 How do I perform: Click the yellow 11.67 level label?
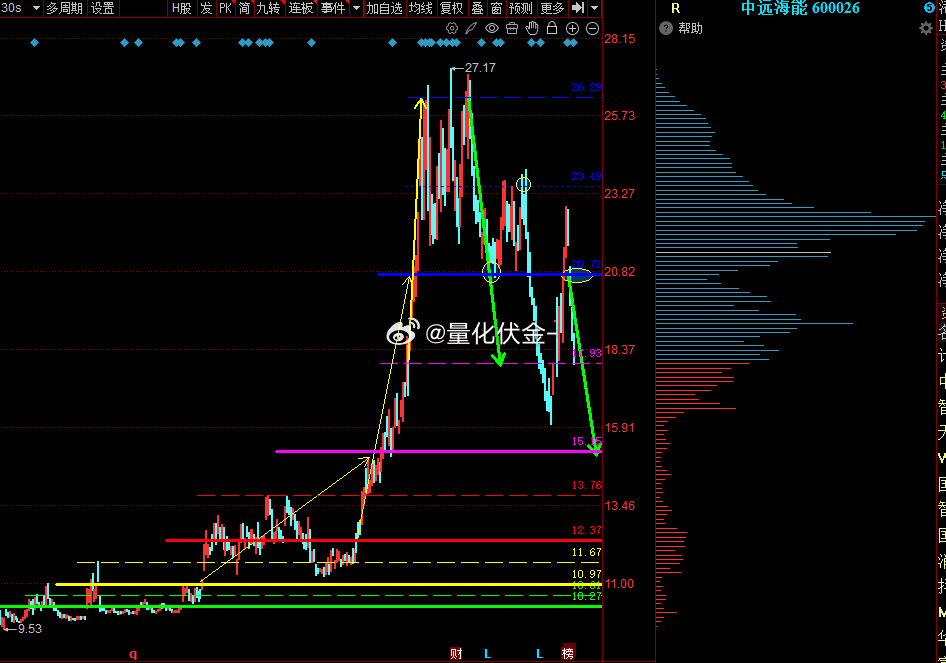pos(586,552)
